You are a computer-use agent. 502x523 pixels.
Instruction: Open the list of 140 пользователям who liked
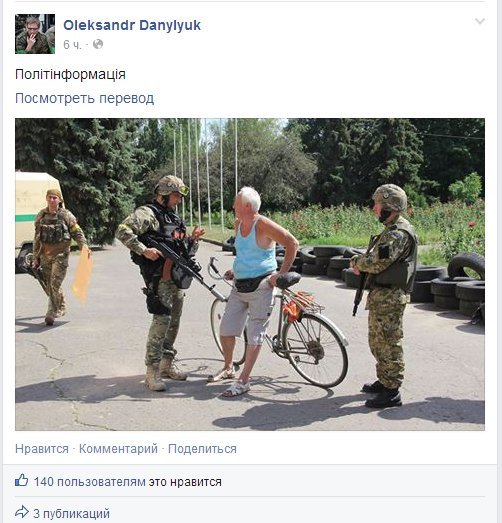click(x=90, y=482)
